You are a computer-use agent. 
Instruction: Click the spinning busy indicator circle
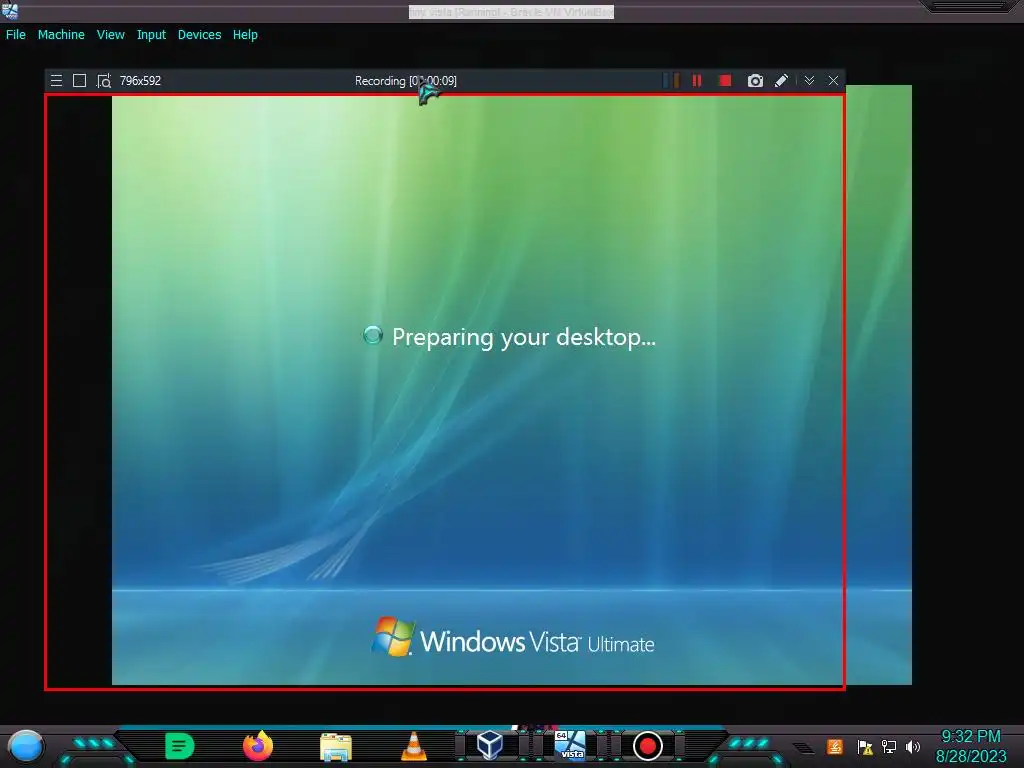tap(373, 335)
